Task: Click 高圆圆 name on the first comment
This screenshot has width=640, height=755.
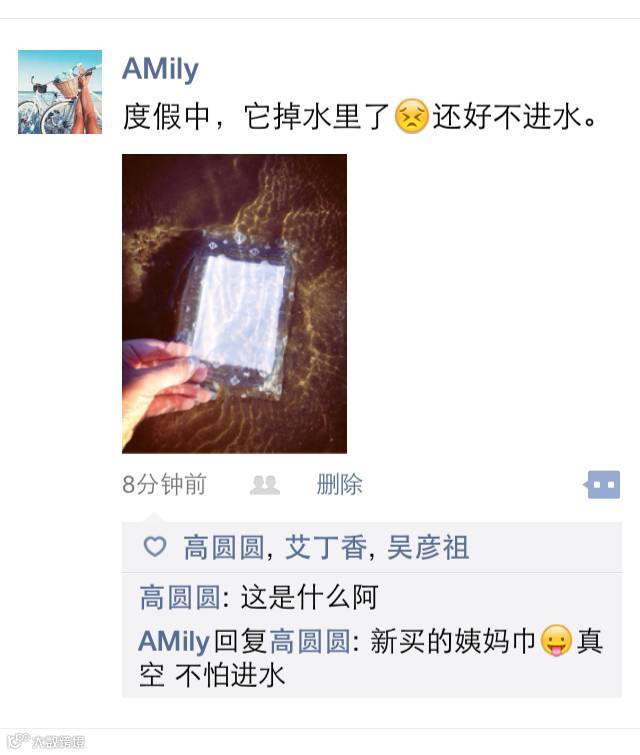Action: coord(180,598)
